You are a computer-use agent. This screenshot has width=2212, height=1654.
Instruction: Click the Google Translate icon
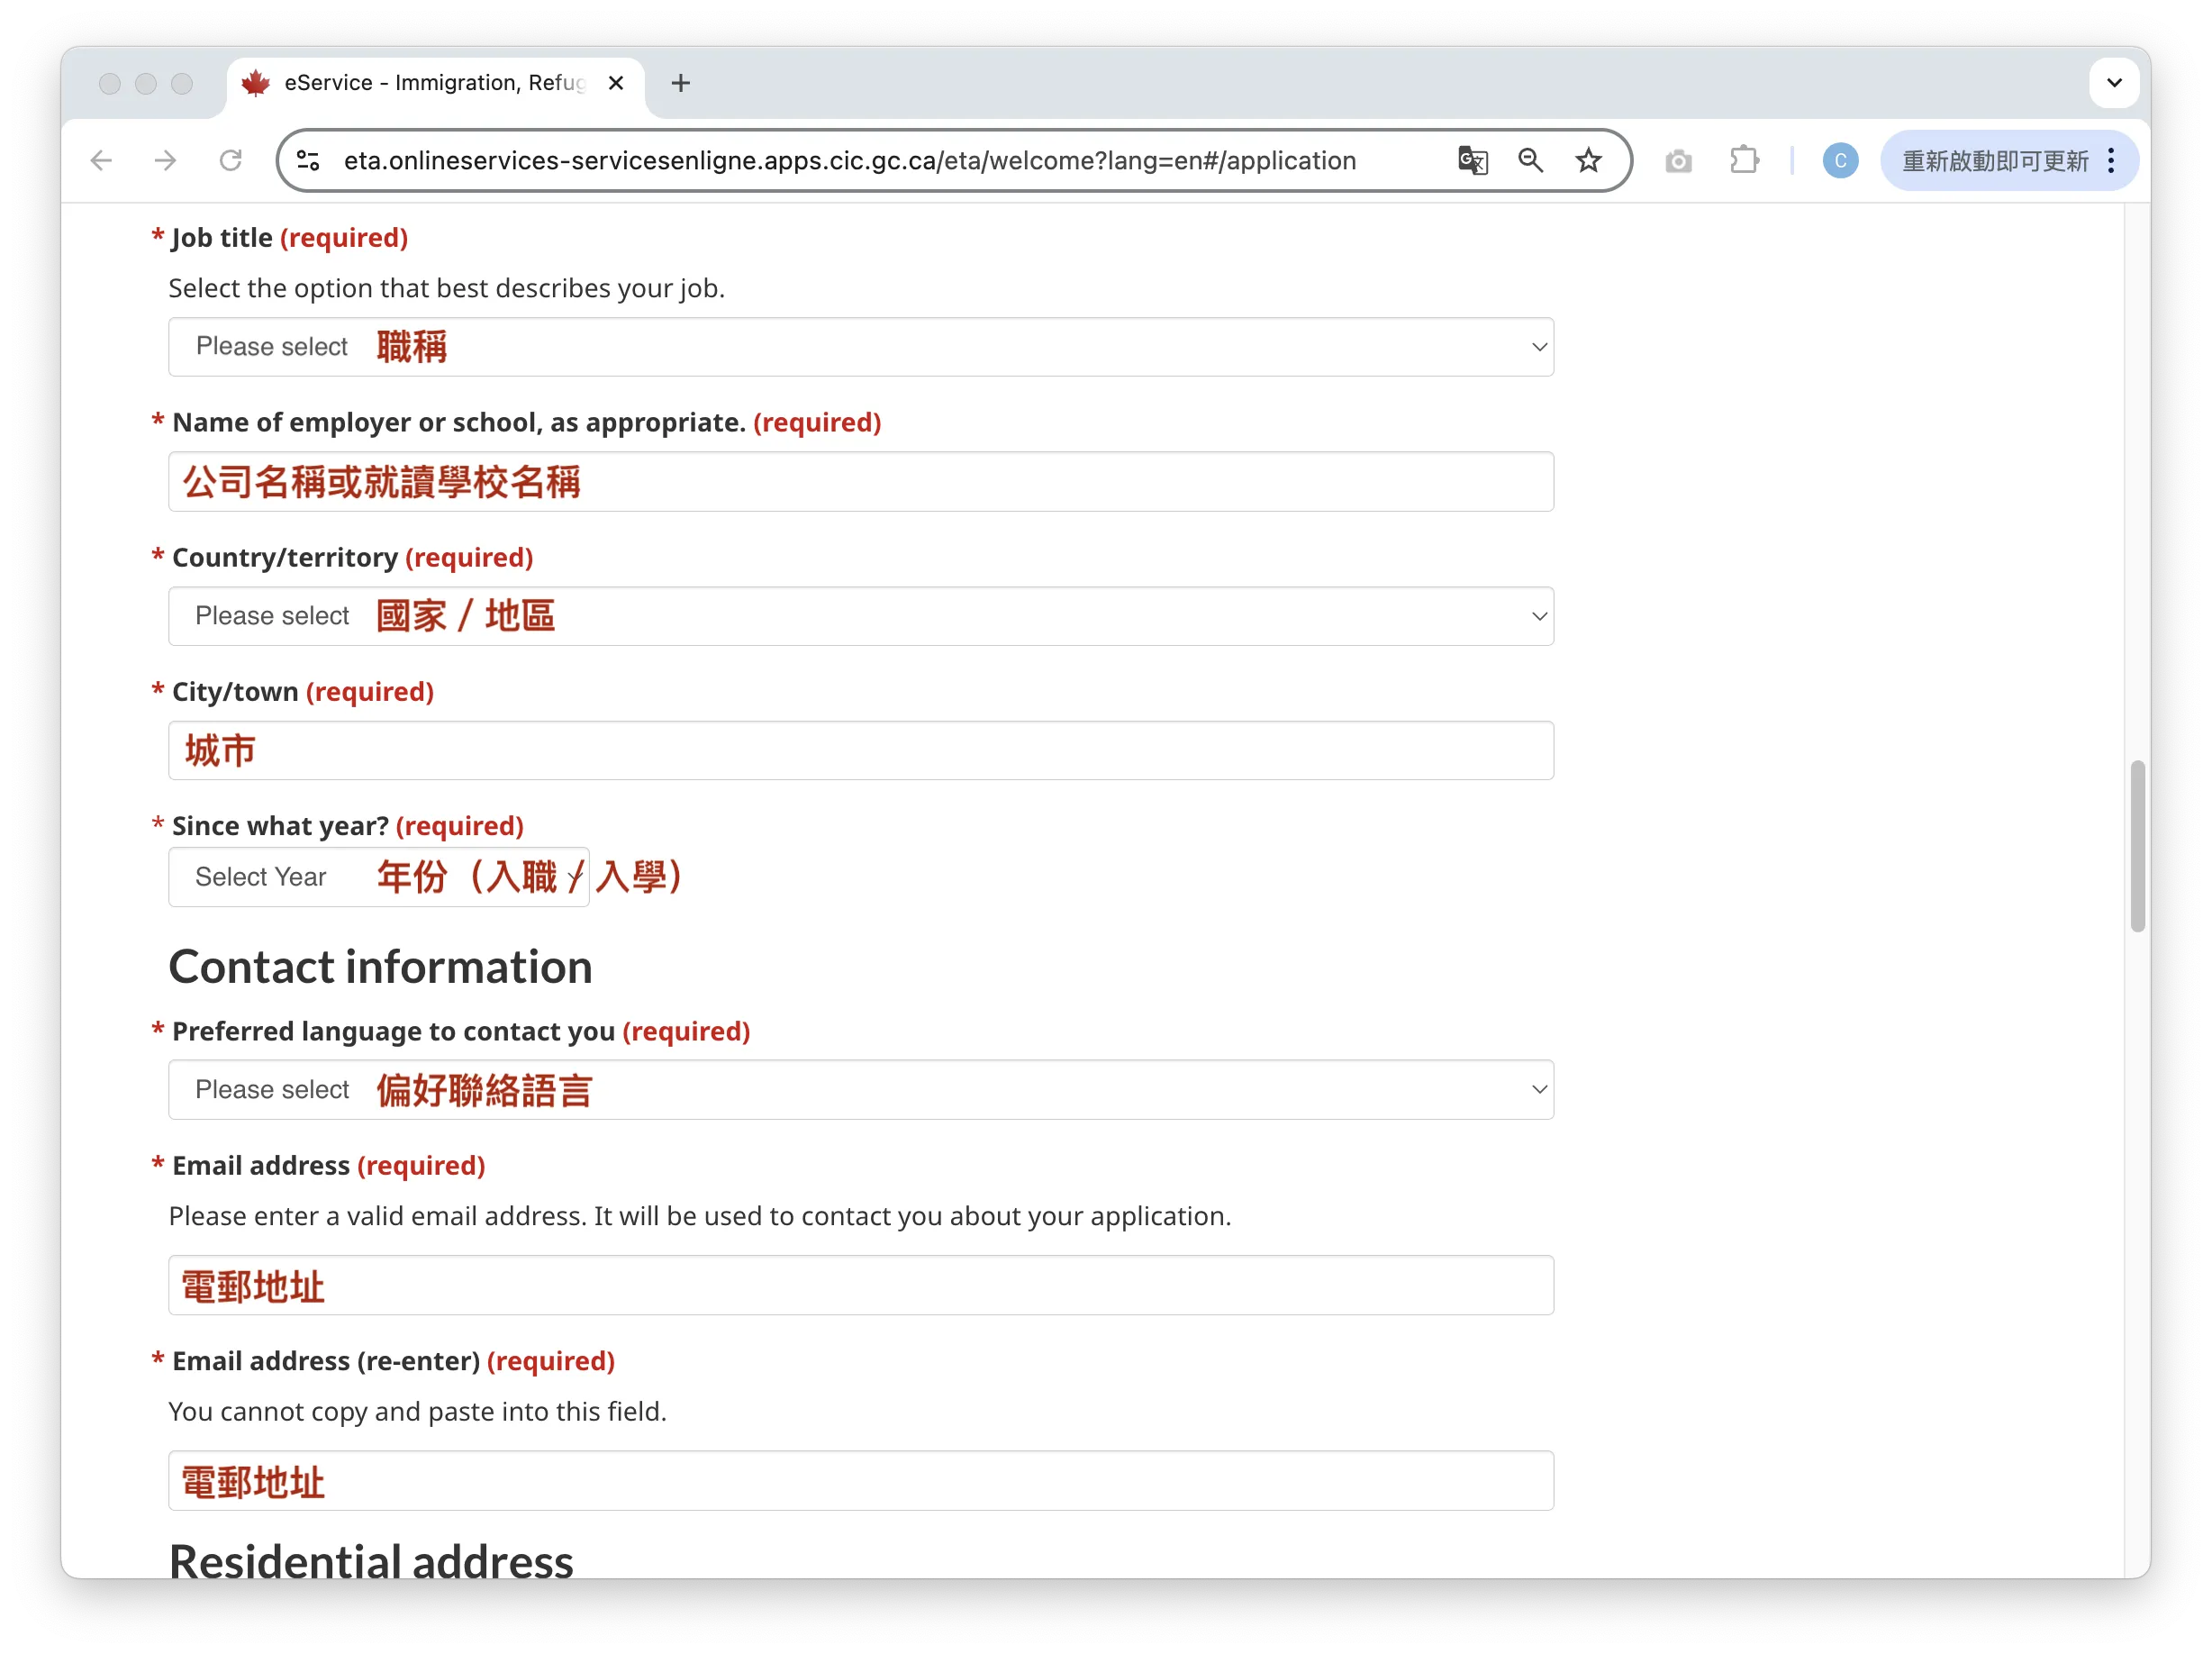pos(1472,161)
